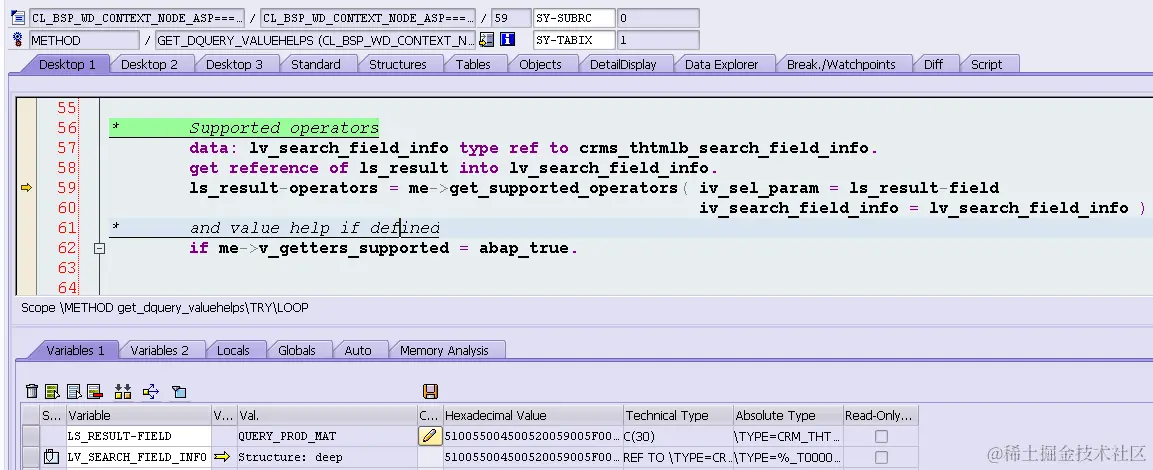Click the icon with two down arrows over boxes
Screen dimensions: 1153x470
click(123, 391)
